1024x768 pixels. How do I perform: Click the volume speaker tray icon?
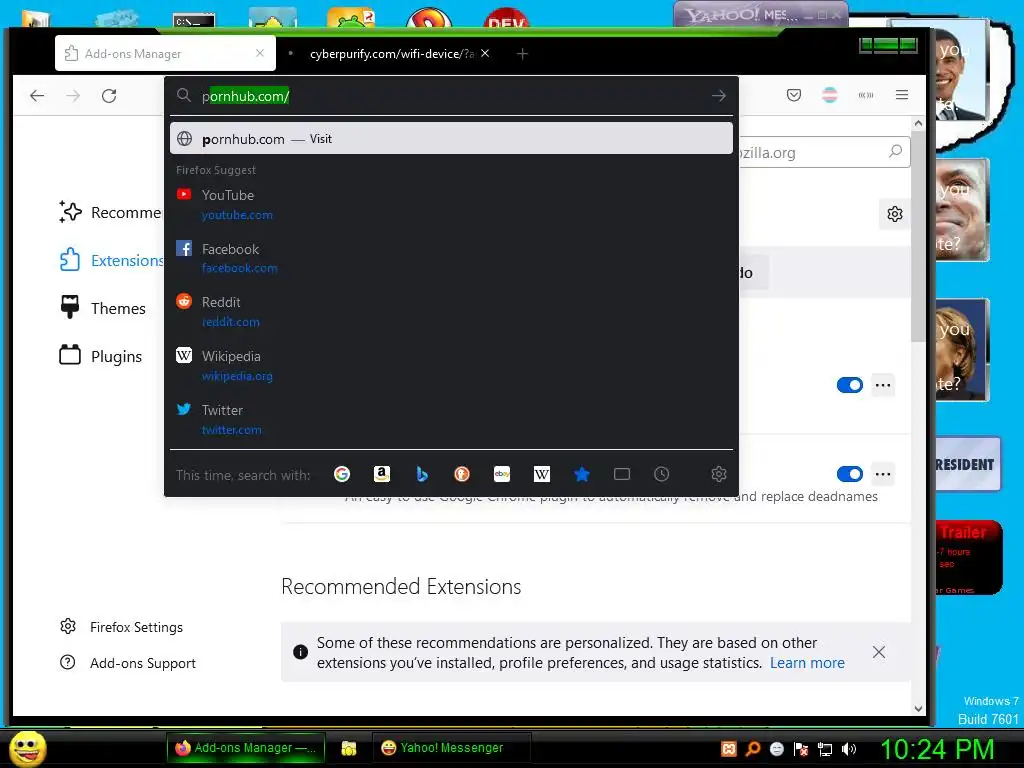point(848,749)
